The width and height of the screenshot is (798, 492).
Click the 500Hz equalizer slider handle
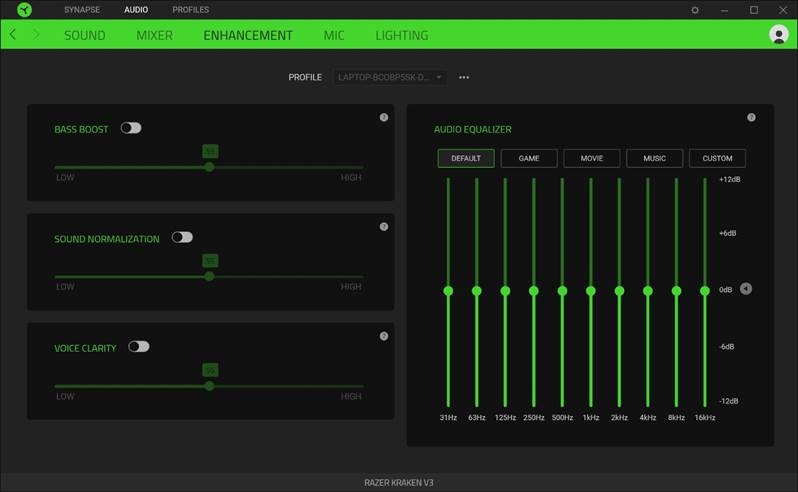[x=562, y=291]
